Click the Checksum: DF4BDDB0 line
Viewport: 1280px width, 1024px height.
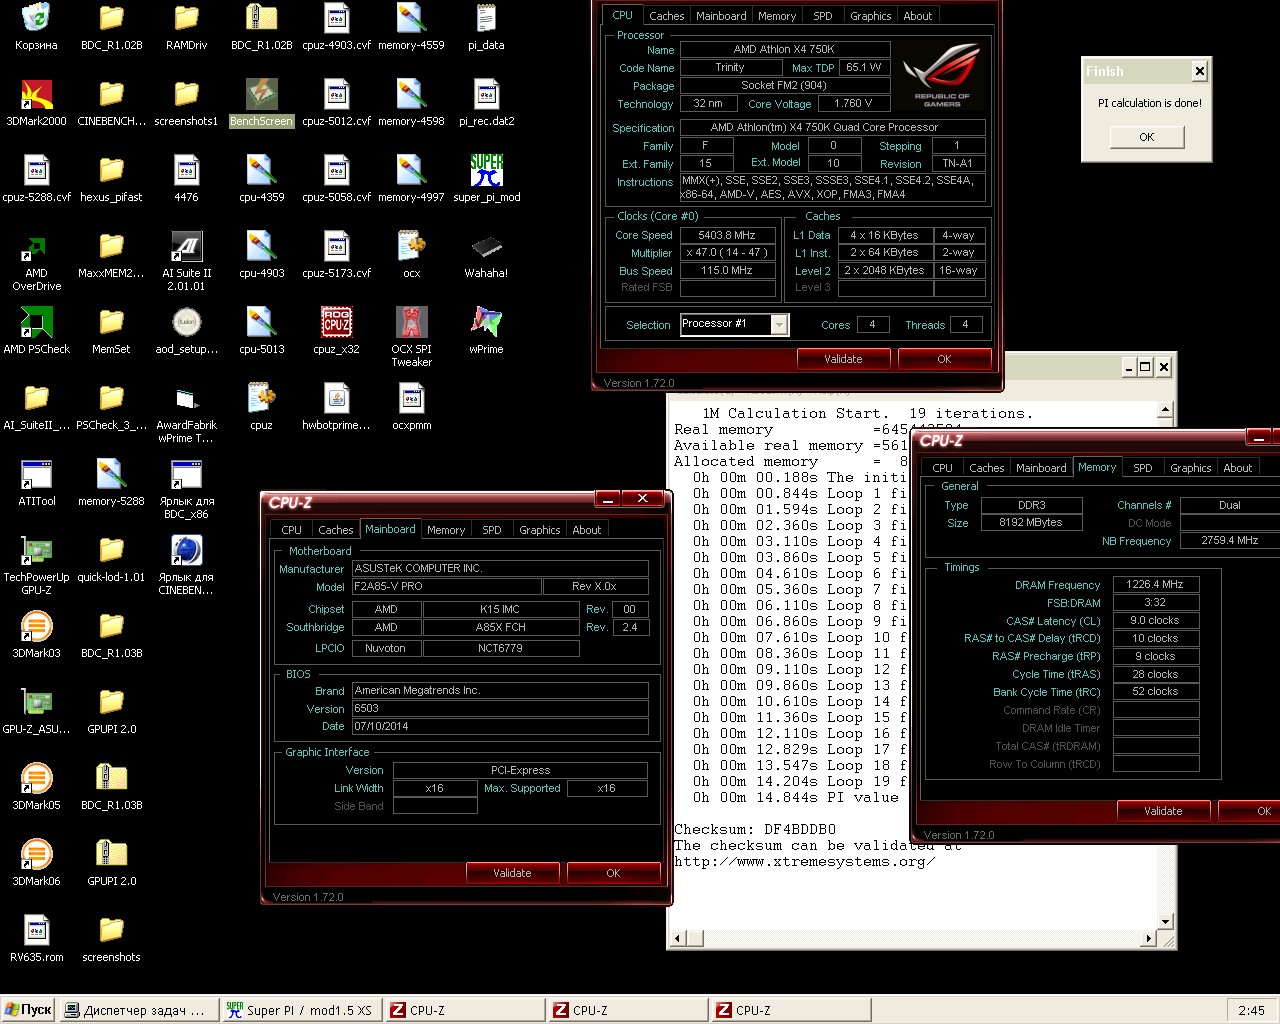[x=755, y=829]
